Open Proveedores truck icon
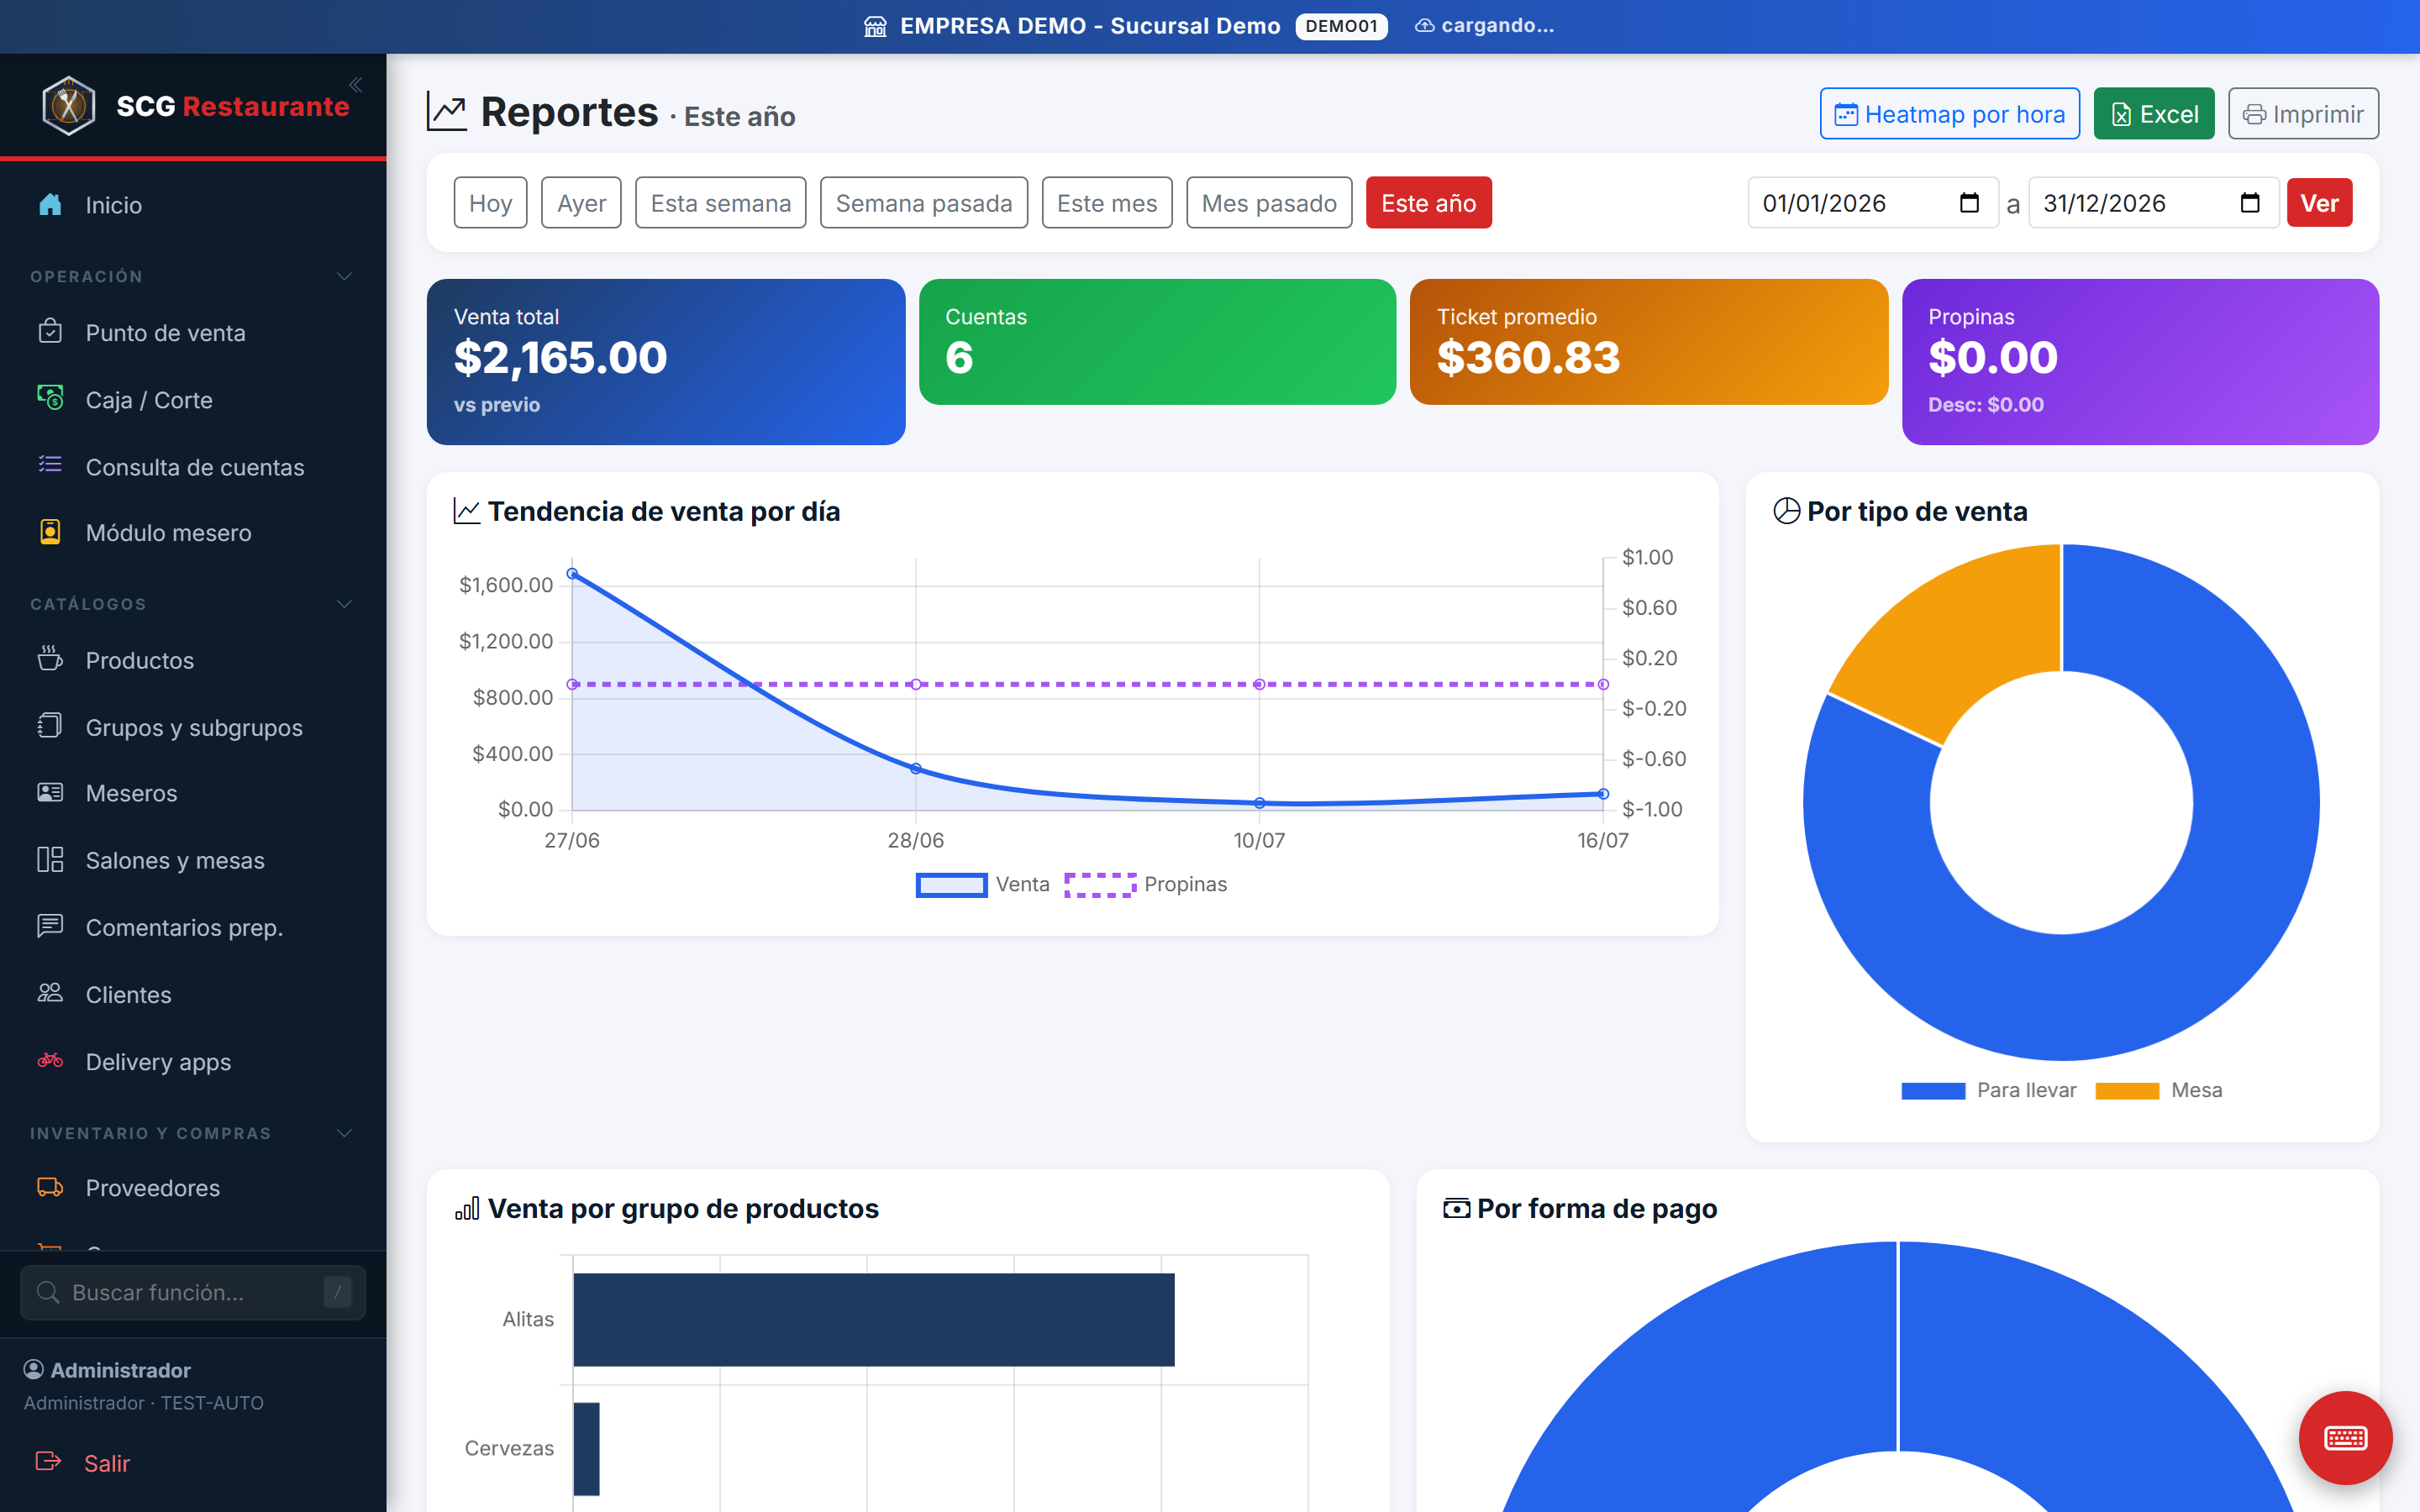This screenshot has width=2420, height=1512. tap(50, 1187)
